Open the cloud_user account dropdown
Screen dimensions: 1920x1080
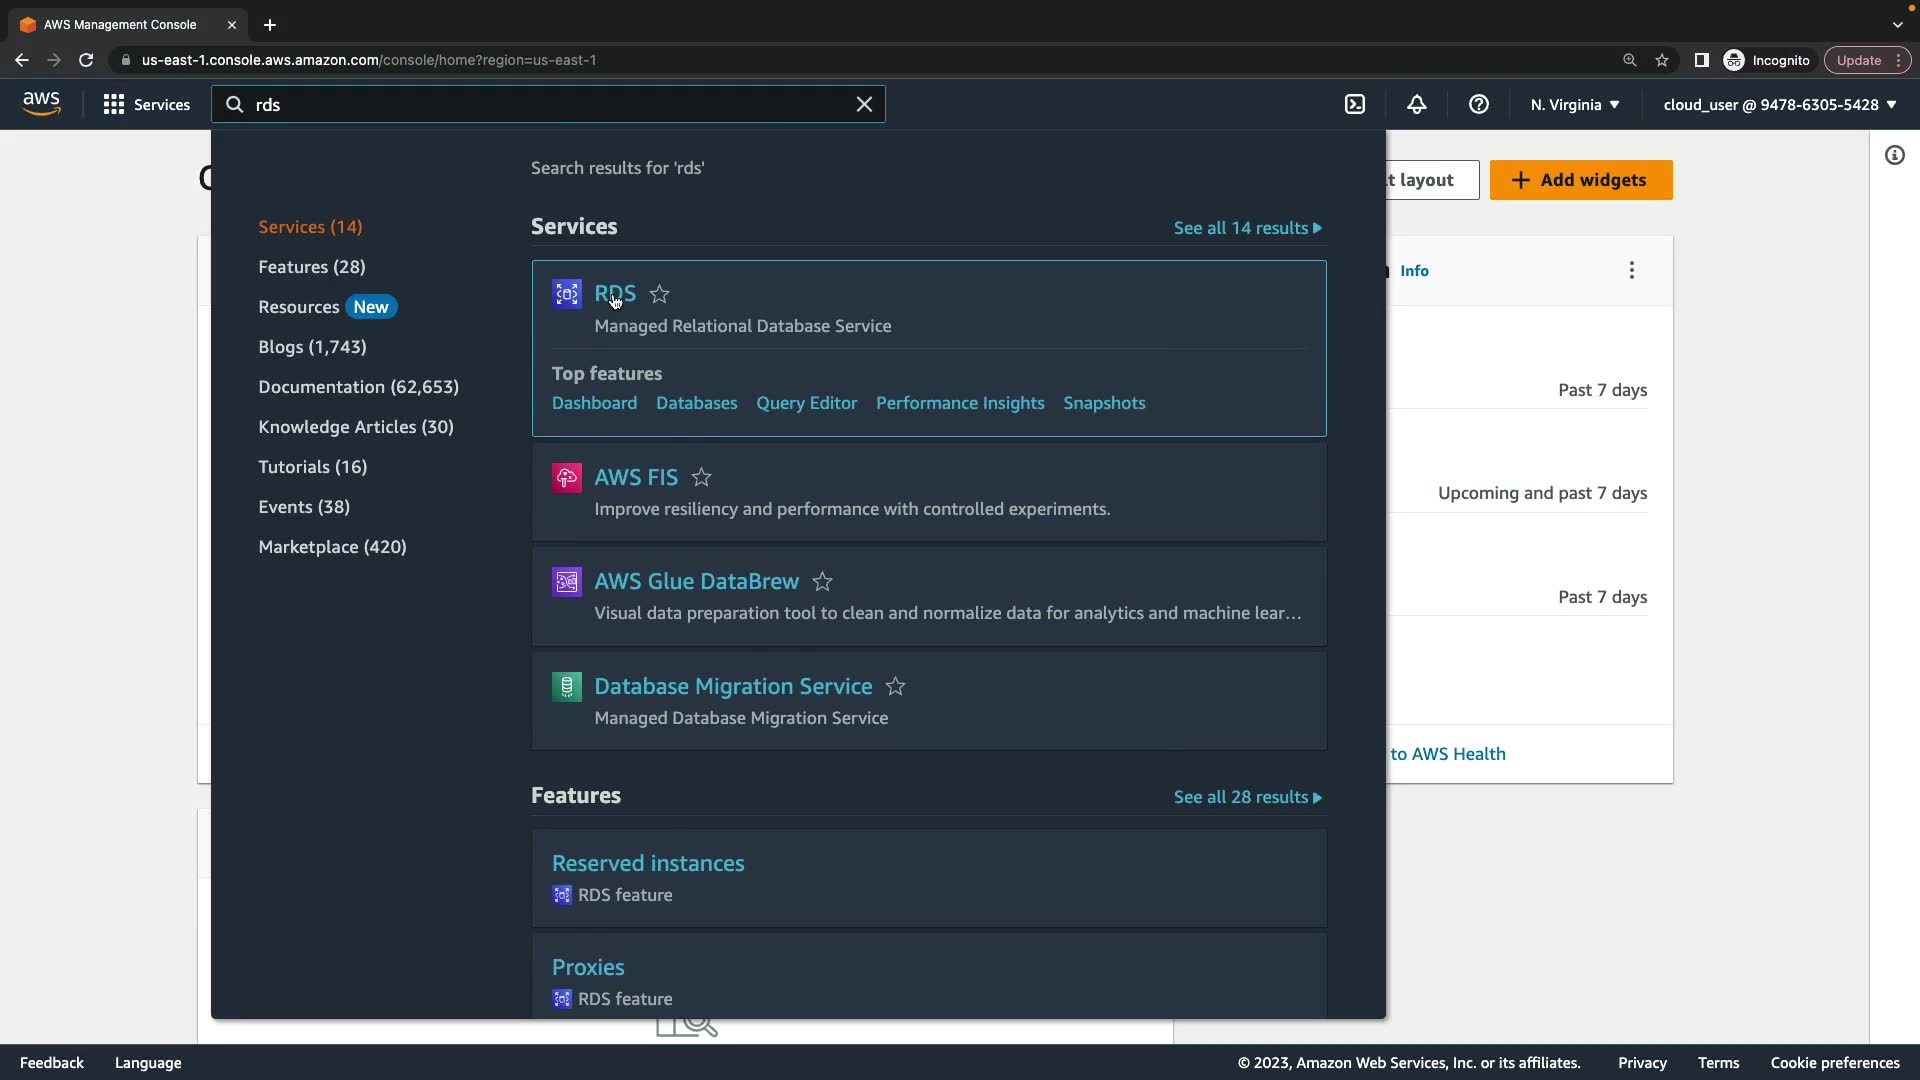click(x=1779, y=104)
